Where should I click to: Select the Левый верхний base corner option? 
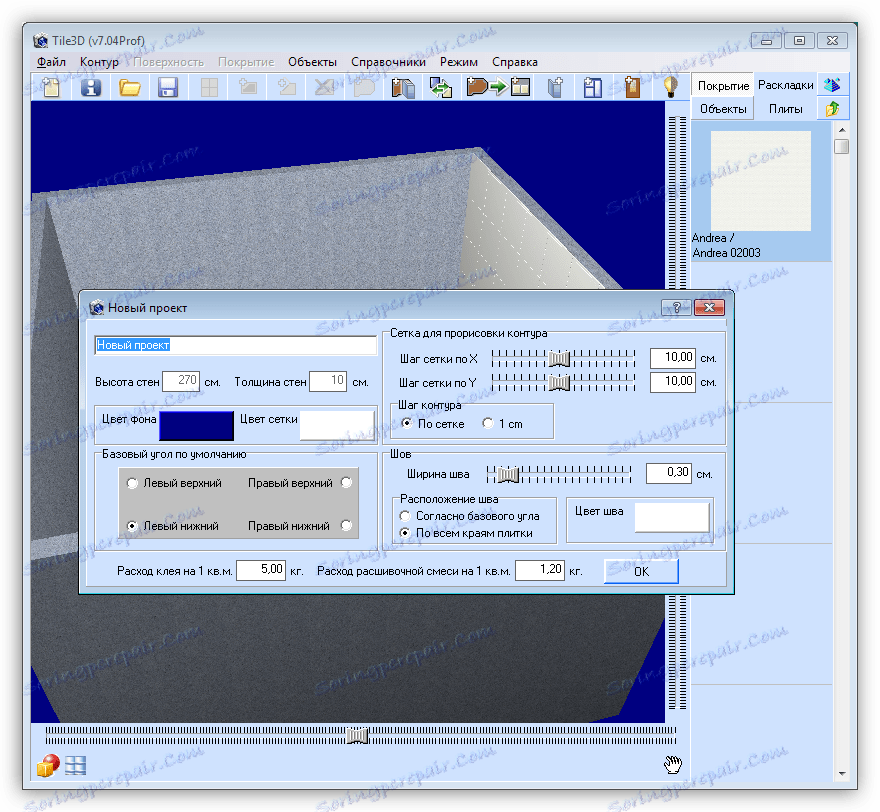(x=133, y=483)
